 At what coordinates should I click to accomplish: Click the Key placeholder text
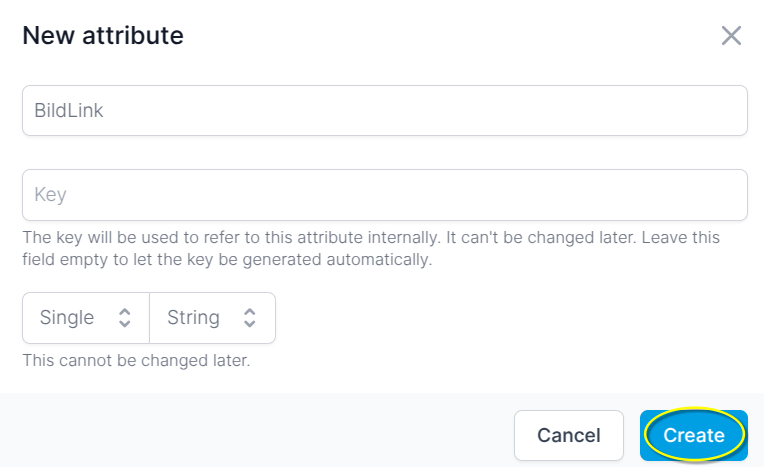point(50,195)
